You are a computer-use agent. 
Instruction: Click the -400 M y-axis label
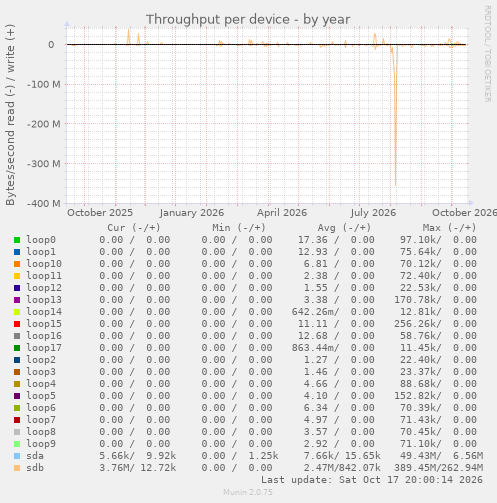(x=44, y=203)
